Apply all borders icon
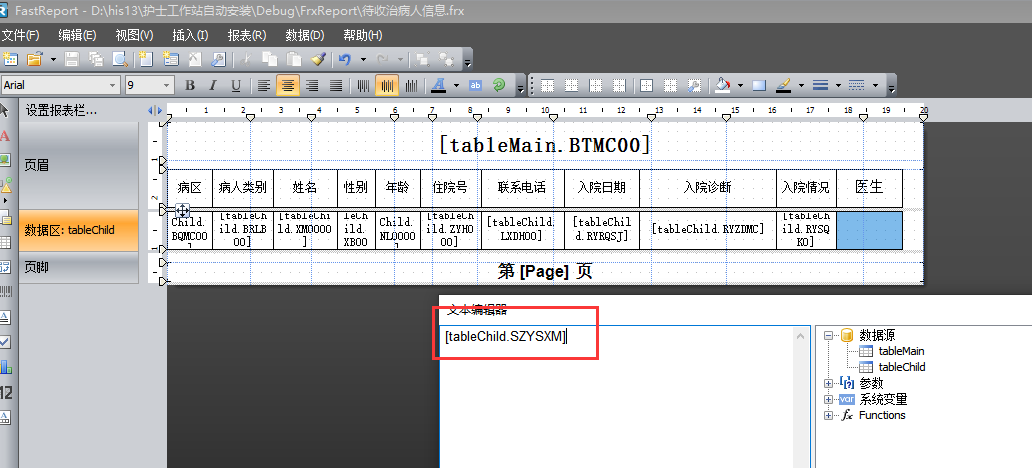 pyautogui.click(x=646, y=85)
